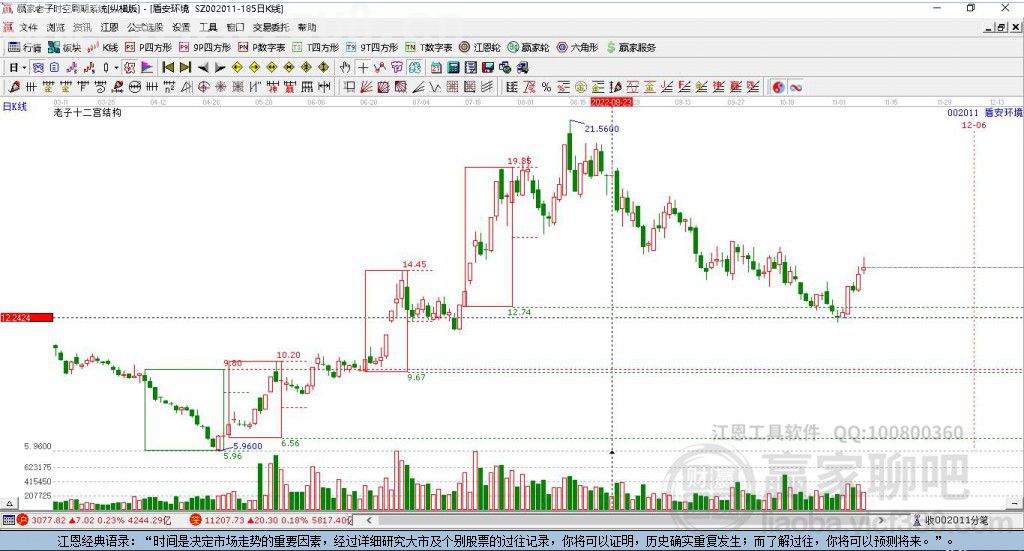The height and width of the screenshot is (551, 1024).
Task: Click the red floppy save icon
Action: click(488, 67)
